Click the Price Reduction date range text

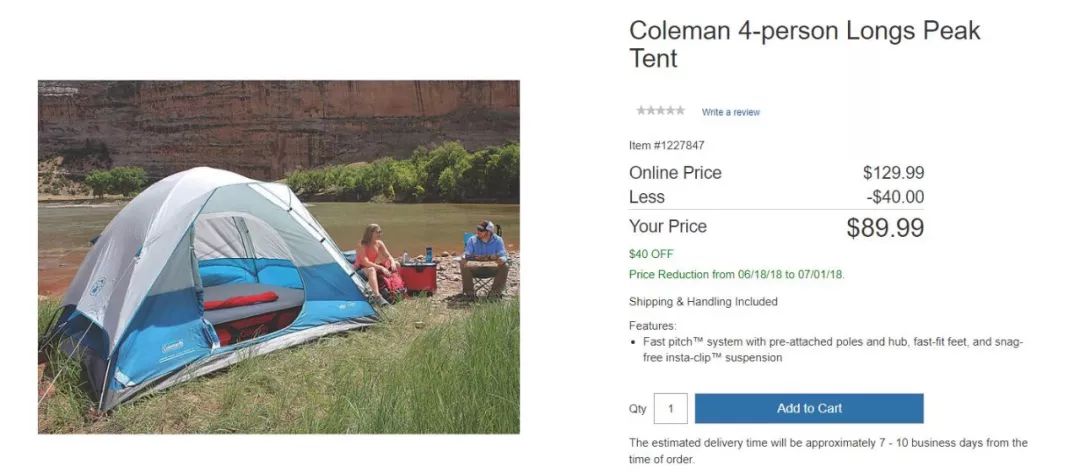737,274
